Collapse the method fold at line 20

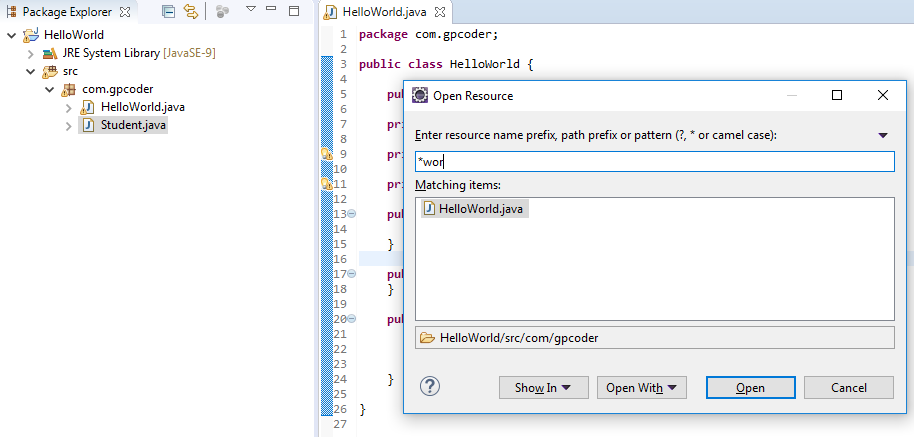[350, 319]
